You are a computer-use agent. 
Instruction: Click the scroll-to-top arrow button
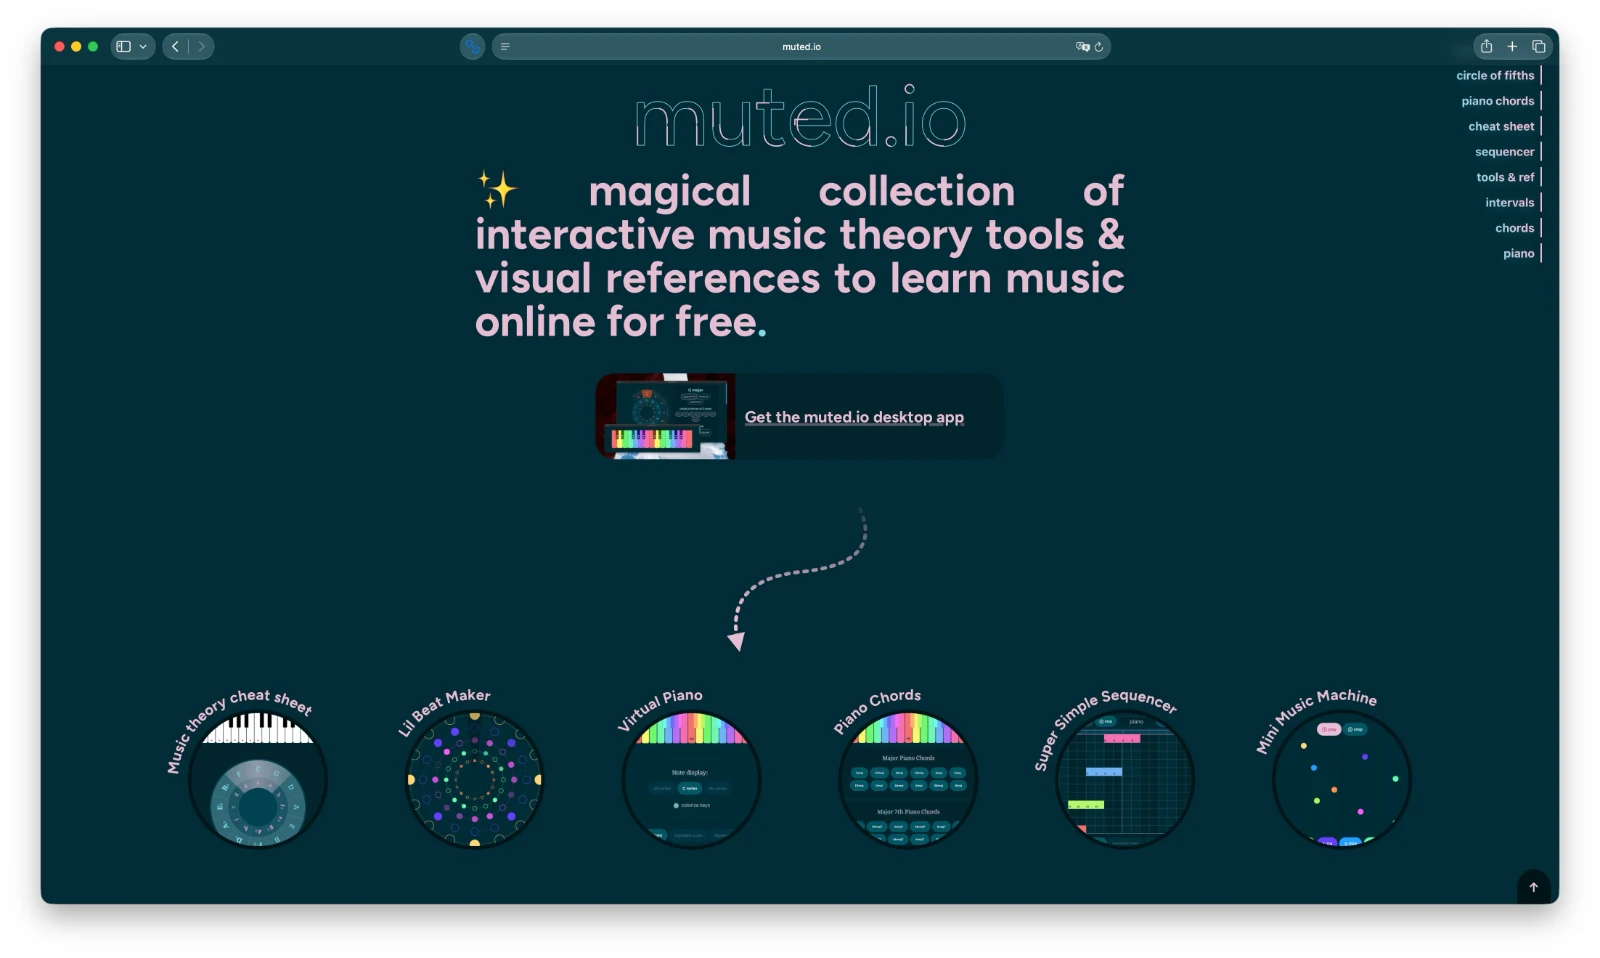(x=1533, y=887)
